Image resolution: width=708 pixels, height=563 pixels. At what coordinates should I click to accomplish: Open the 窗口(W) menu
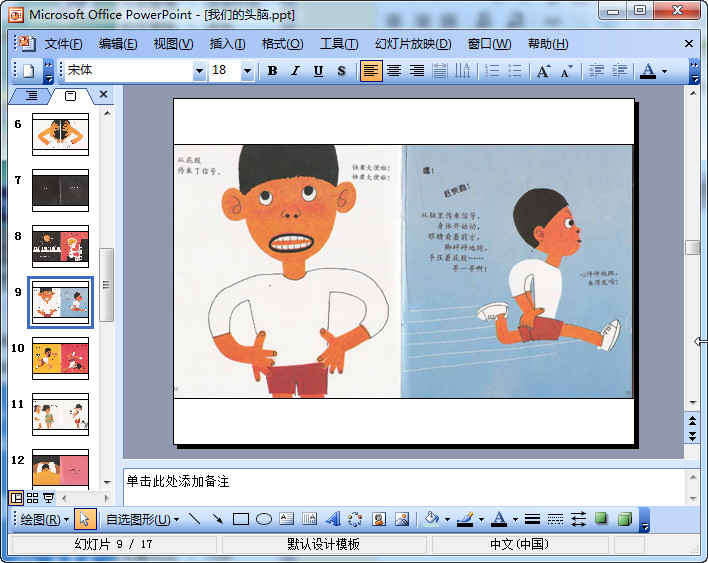coord(489,44)
